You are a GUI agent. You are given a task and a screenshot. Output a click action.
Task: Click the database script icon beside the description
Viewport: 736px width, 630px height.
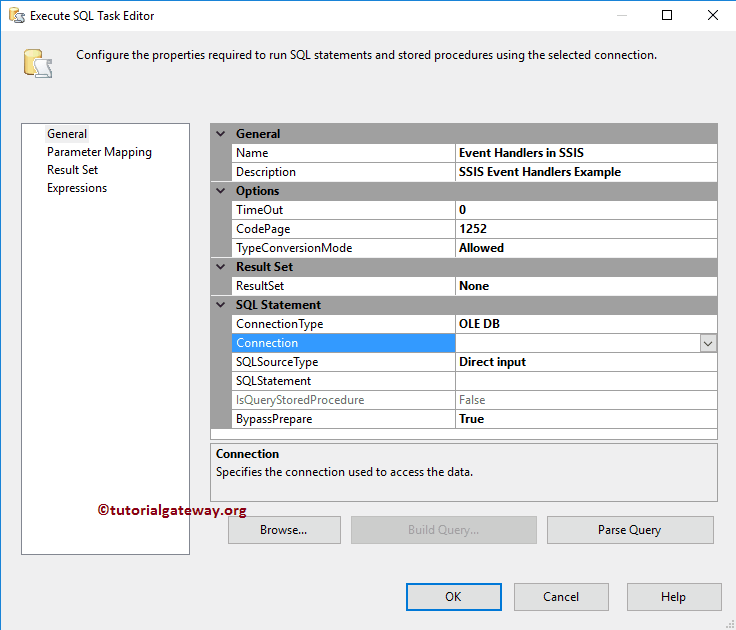click(x=38, y=63)
